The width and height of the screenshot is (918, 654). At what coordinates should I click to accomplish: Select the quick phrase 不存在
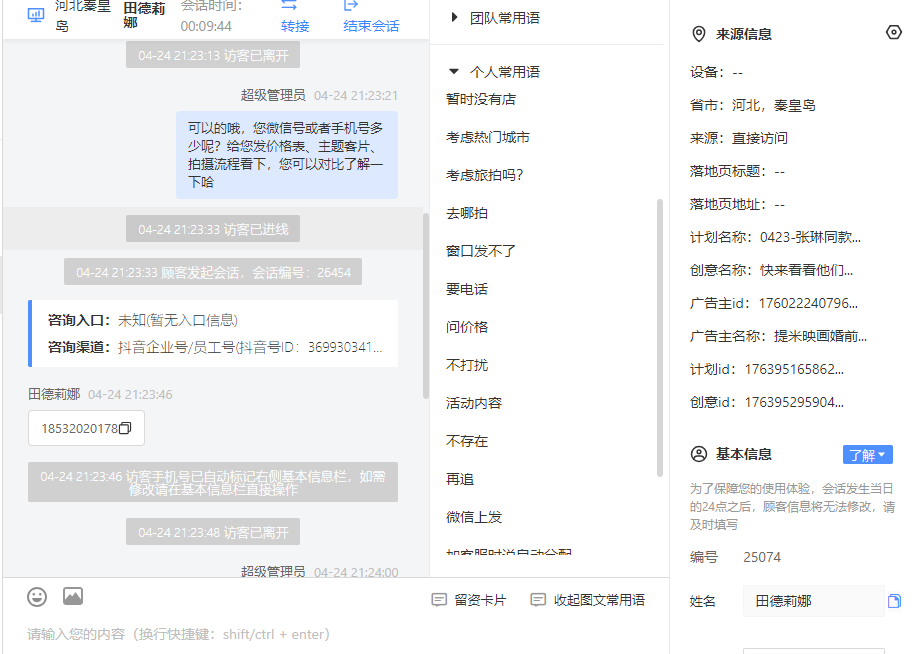[467, 441]
